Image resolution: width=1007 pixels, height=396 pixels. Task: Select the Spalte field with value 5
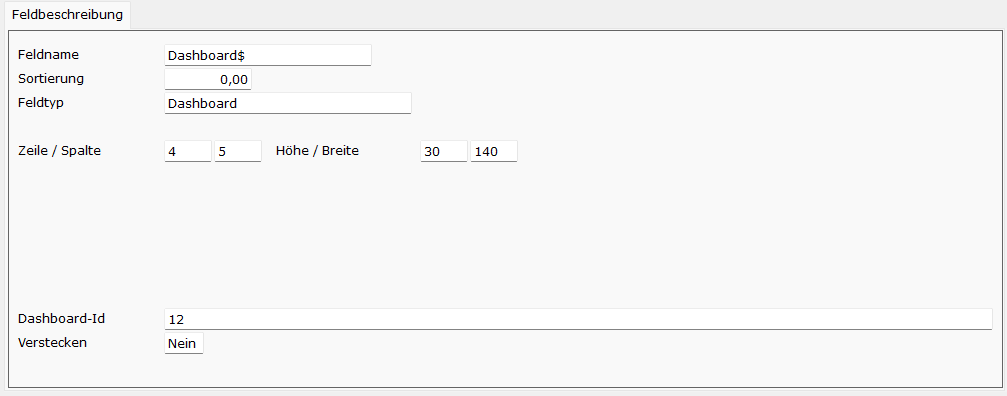[238, 151]
